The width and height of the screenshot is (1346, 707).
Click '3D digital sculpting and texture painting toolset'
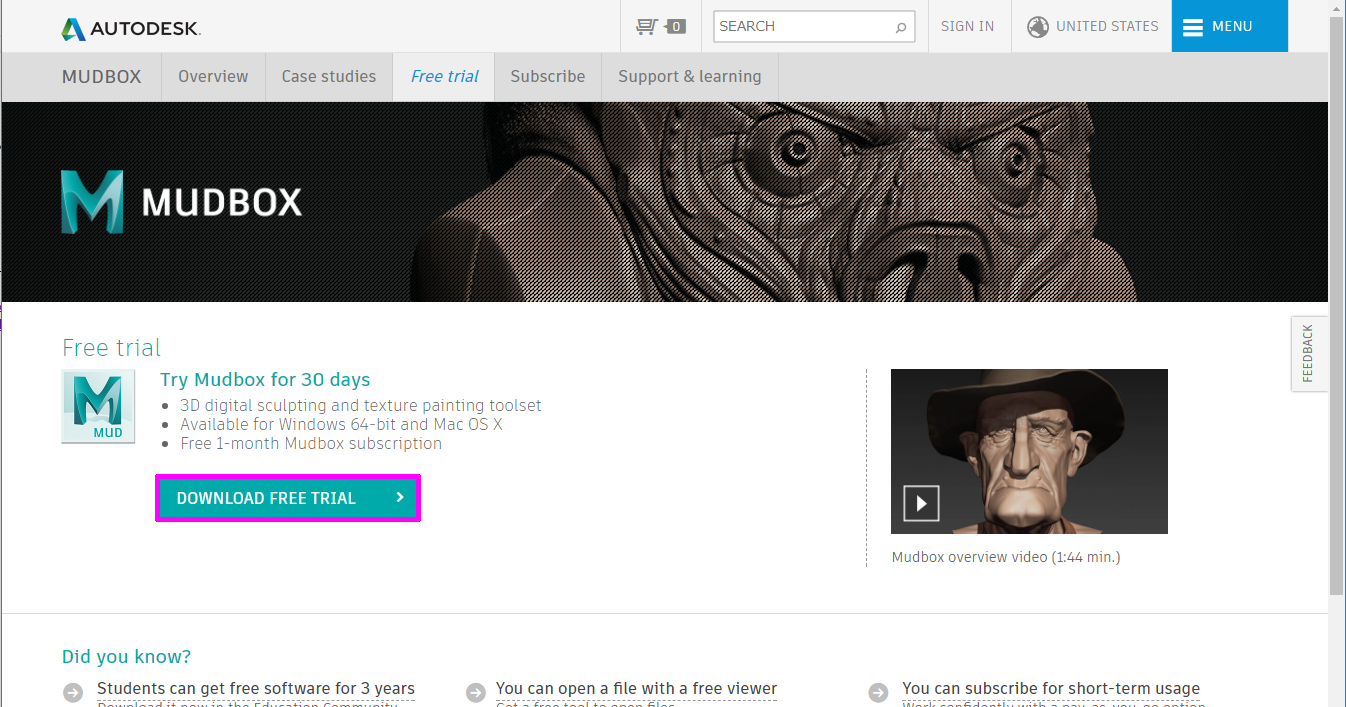[x=361, y=406]
